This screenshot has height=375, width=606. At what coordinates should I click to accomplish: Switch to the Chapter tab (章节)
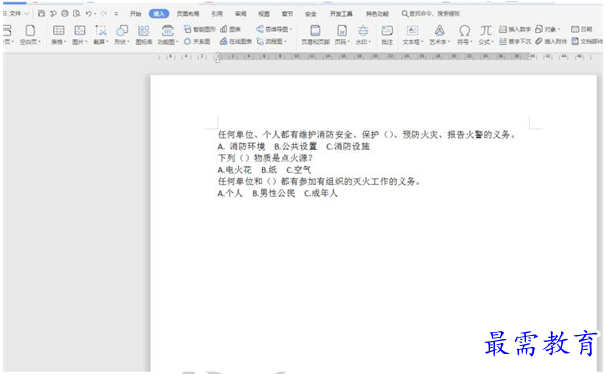click(287, 14)
